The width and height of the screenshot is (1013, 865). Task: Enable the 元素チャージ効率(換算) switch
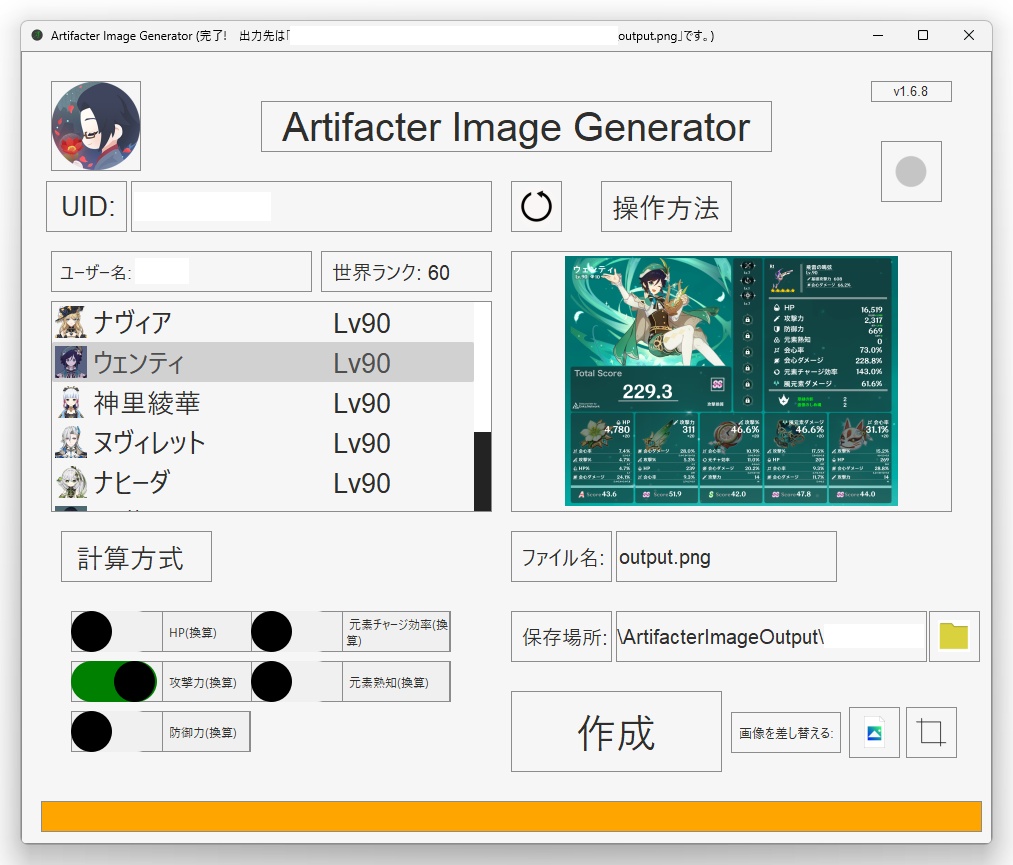tap(297, 632)
